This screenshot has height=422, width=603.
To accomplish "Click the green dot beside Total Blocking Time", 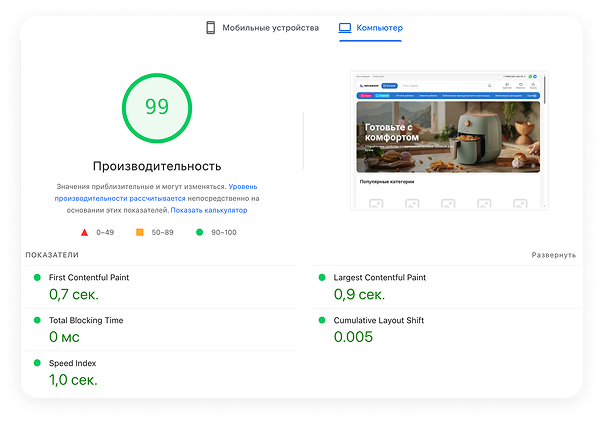I will [x=37, y=320].
